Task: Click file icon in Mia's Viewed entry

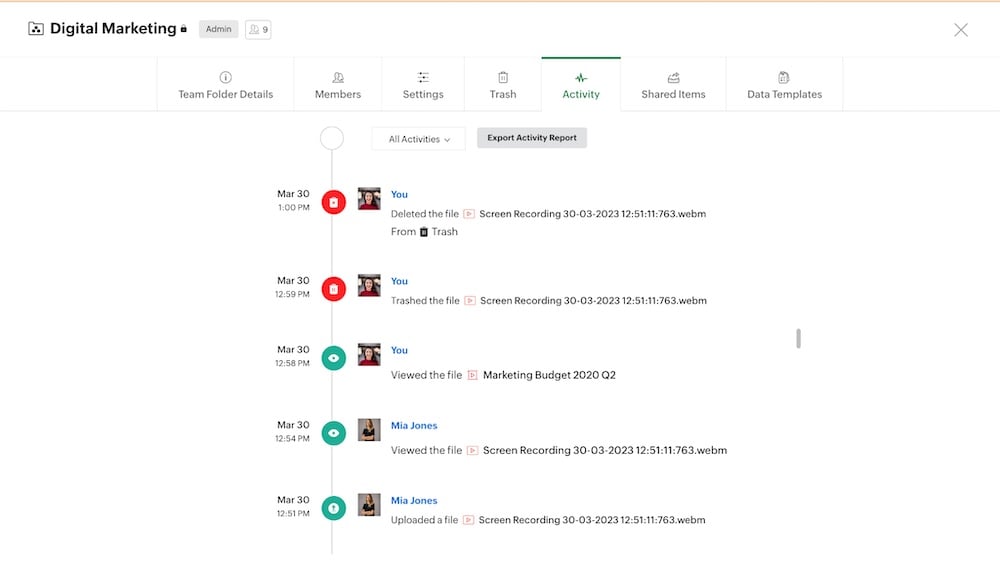Action: tap(473, 450)
